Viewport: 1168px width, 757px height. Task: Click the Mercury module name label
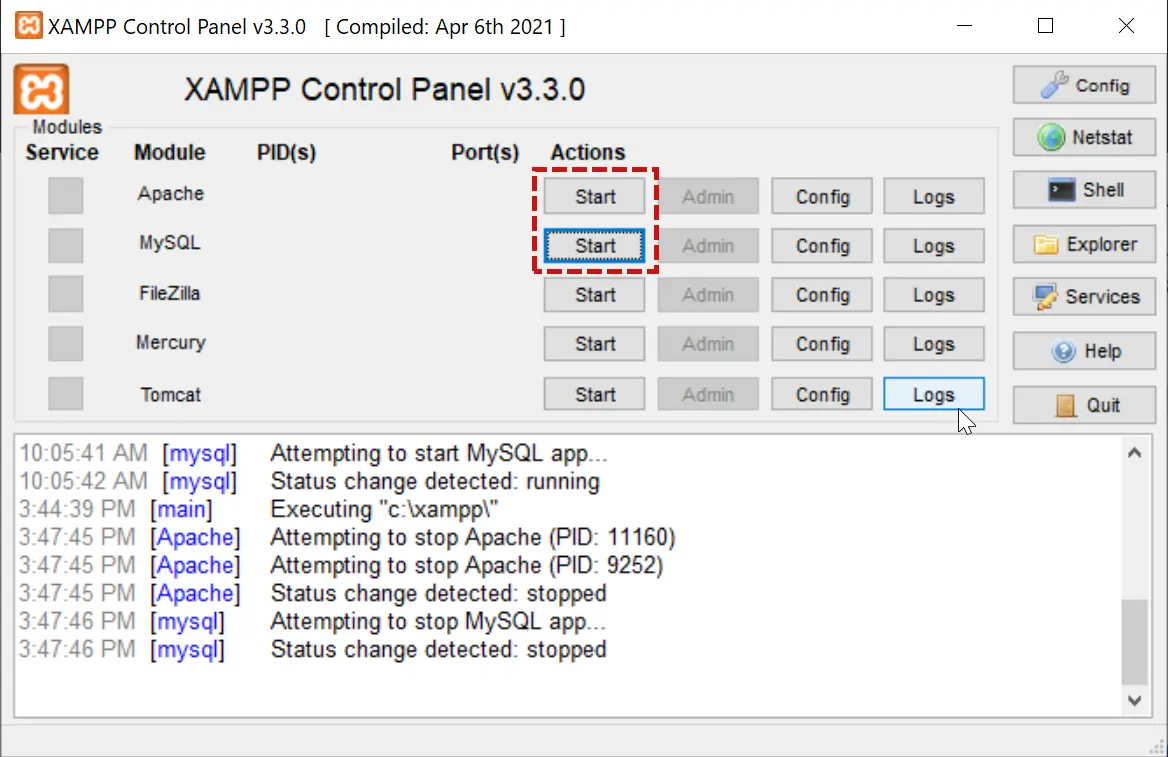[x=171, y=343]
